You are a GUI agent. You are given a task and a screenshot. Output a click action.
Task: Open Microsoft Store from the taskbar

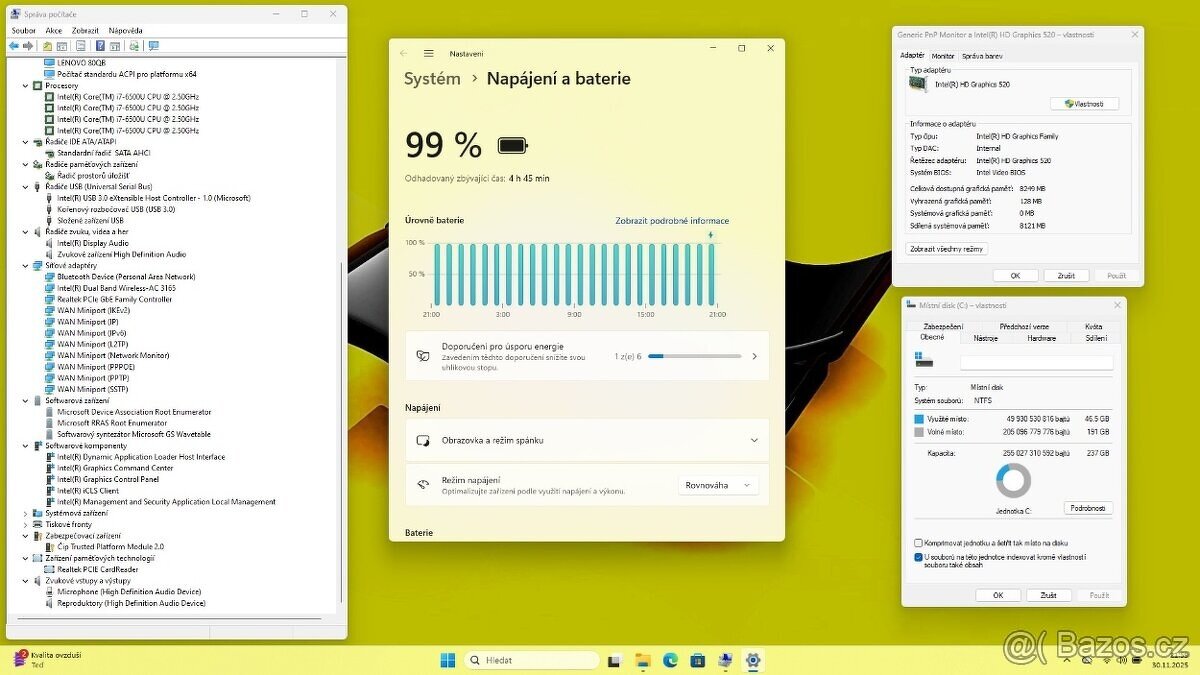[x=697, y=660]
